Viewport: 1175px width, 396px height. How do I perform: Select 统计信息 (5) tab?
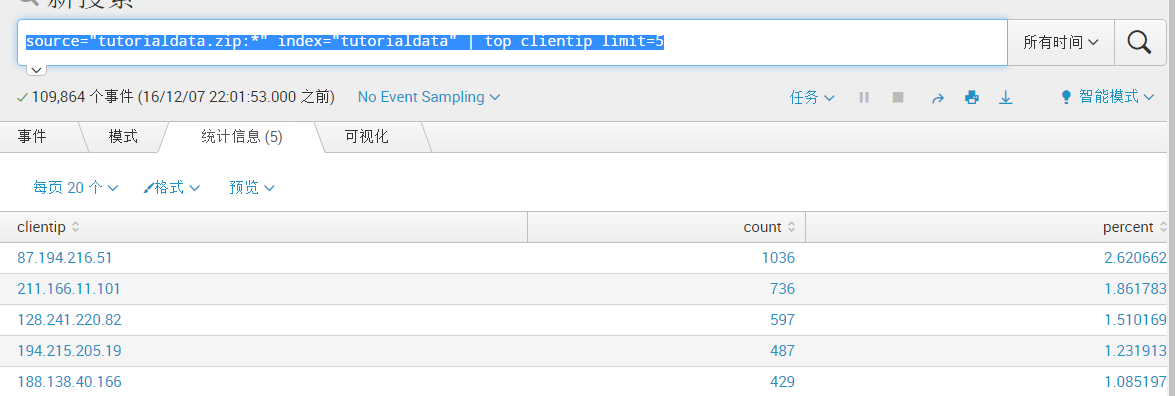point(242,136)
